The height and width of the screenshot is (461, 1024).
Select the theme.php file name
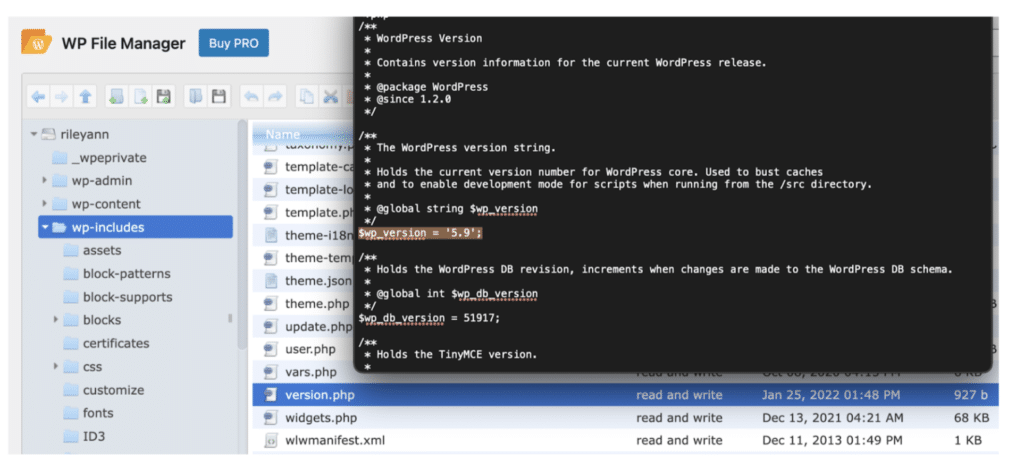pyautogui.click(x=317, y=304)
